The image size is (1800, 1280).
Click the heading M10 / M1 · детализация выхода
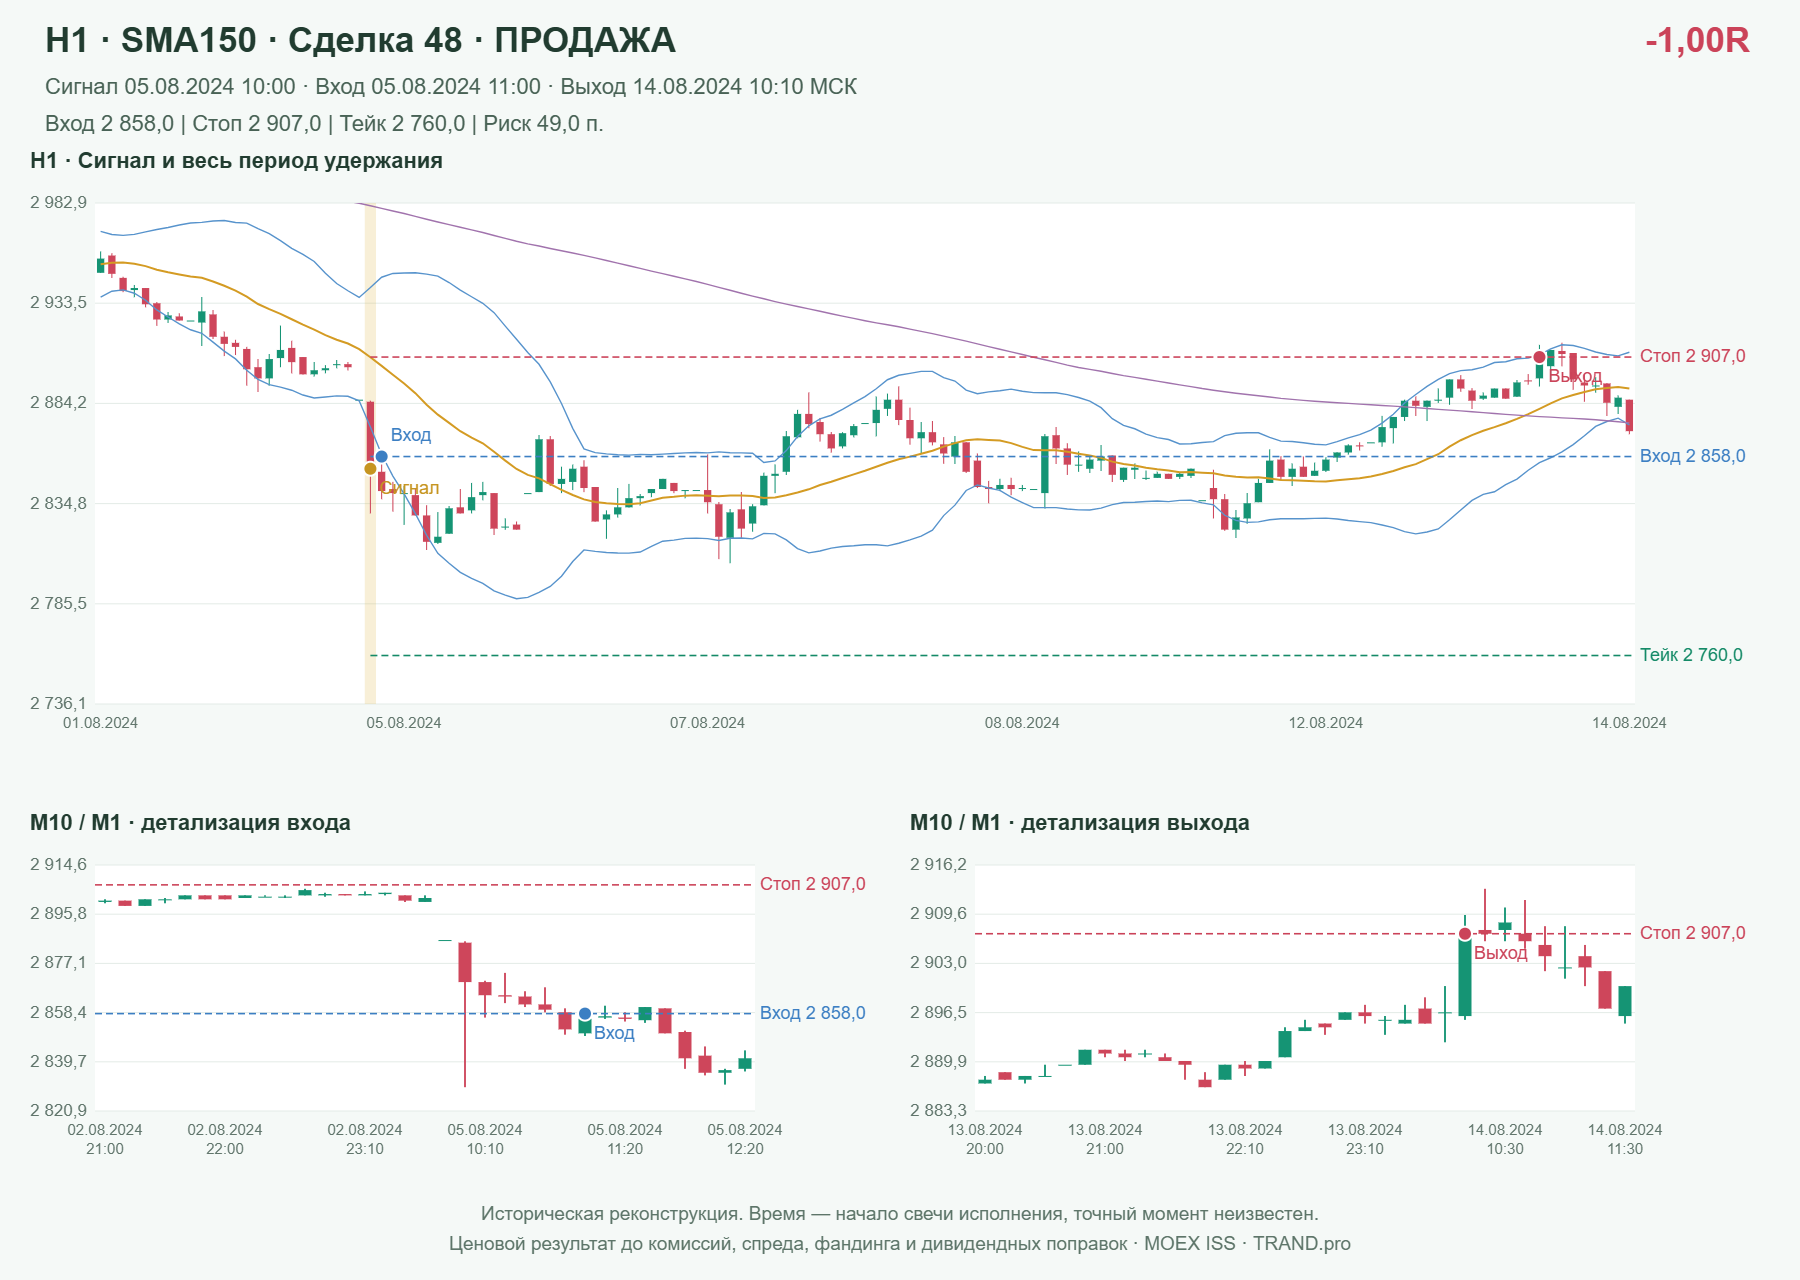tap(1080, 823)
